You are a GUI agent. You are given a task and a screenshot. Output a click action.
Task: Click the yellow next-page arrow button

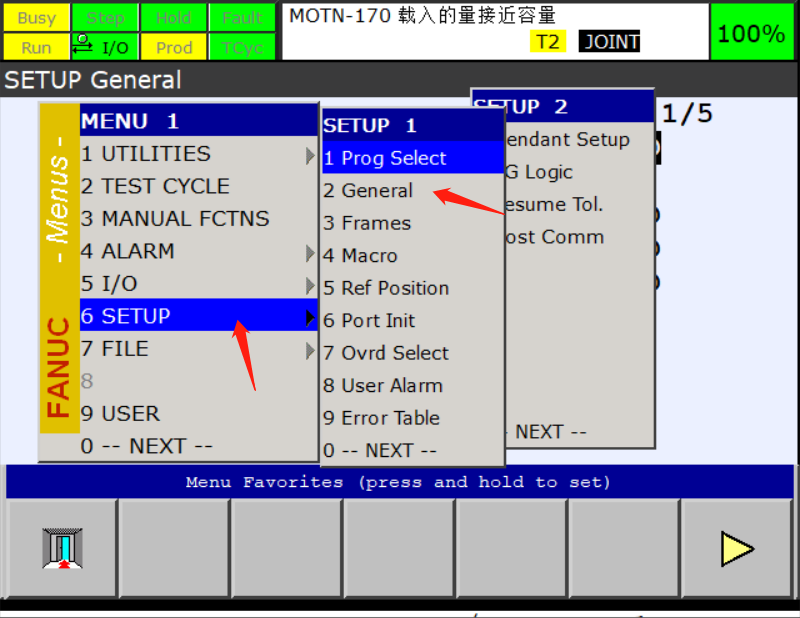737,549
